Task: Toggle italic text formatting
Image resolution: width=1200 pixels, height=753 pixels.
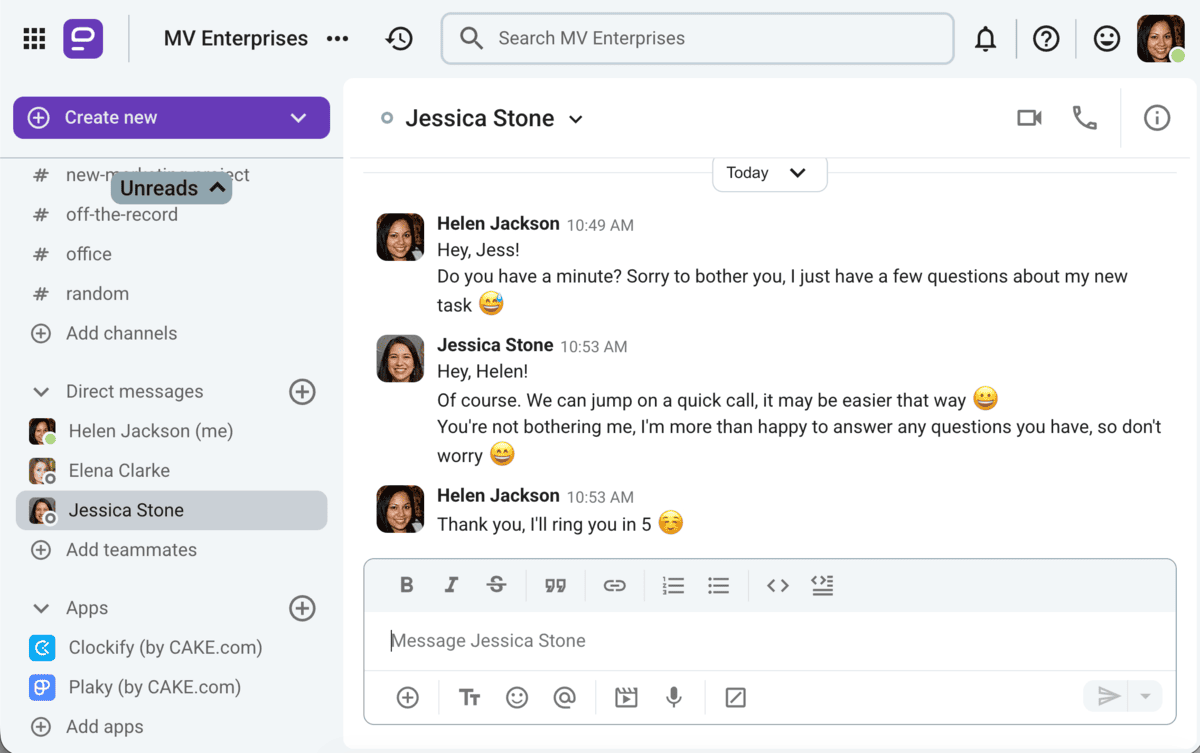Action: coord(451,586)
